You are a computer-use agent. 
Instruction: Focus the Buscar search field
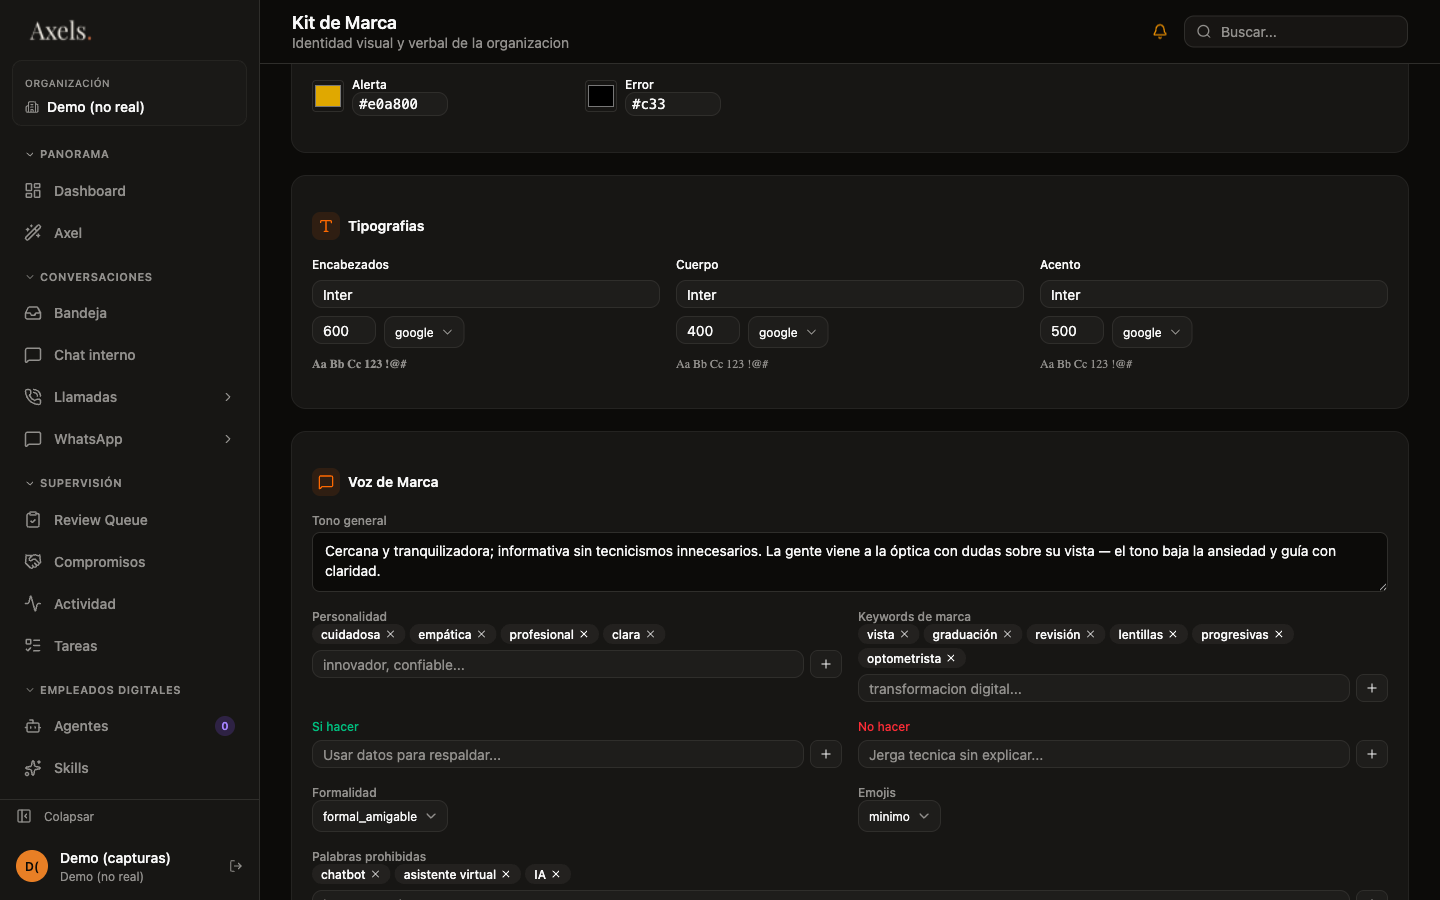(x=1296, y=32)
